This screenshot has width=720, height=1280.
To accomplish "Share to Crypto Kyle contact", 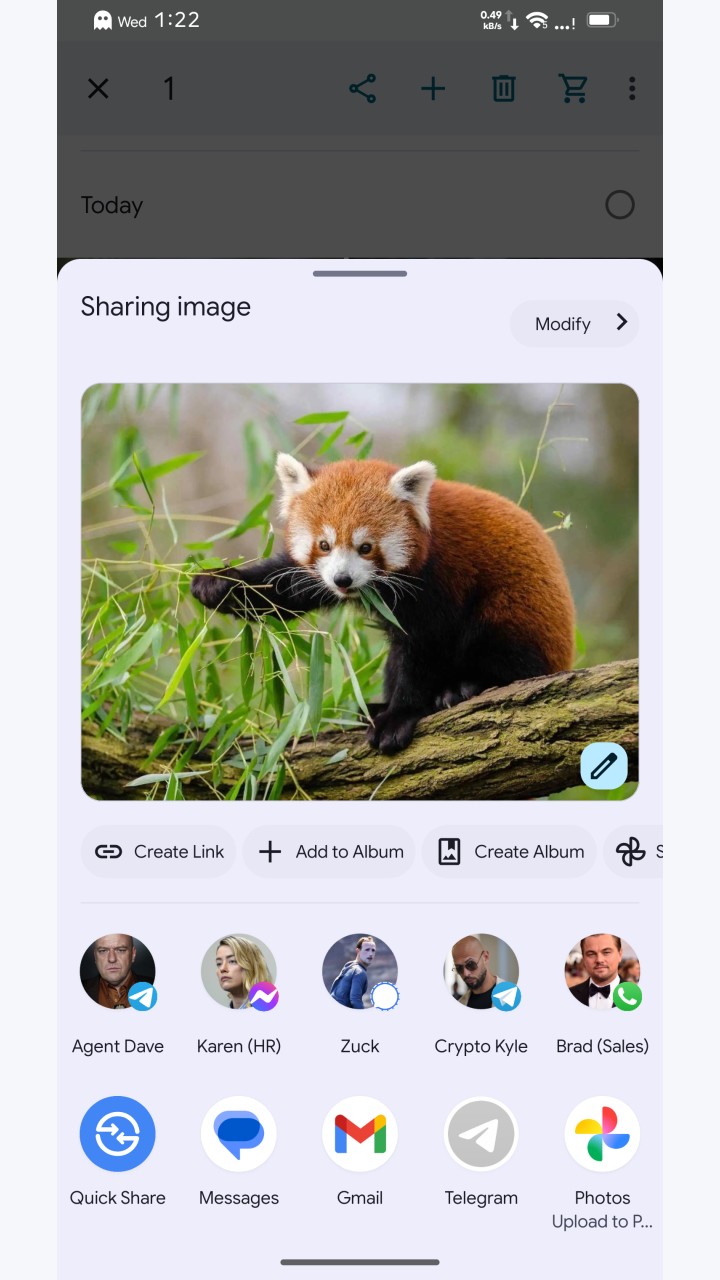I will point(481,994).
